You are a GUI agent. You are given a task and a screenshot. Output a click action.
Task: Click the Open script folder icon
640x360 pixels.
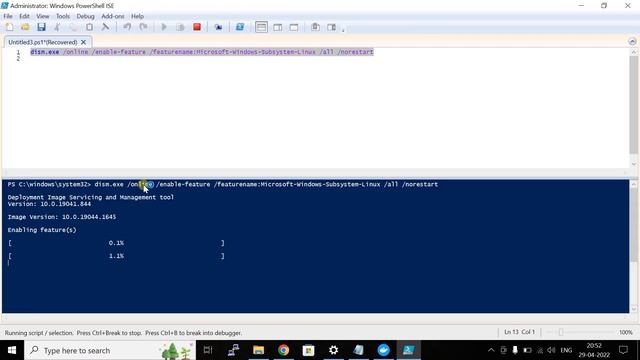click(25, 27)
